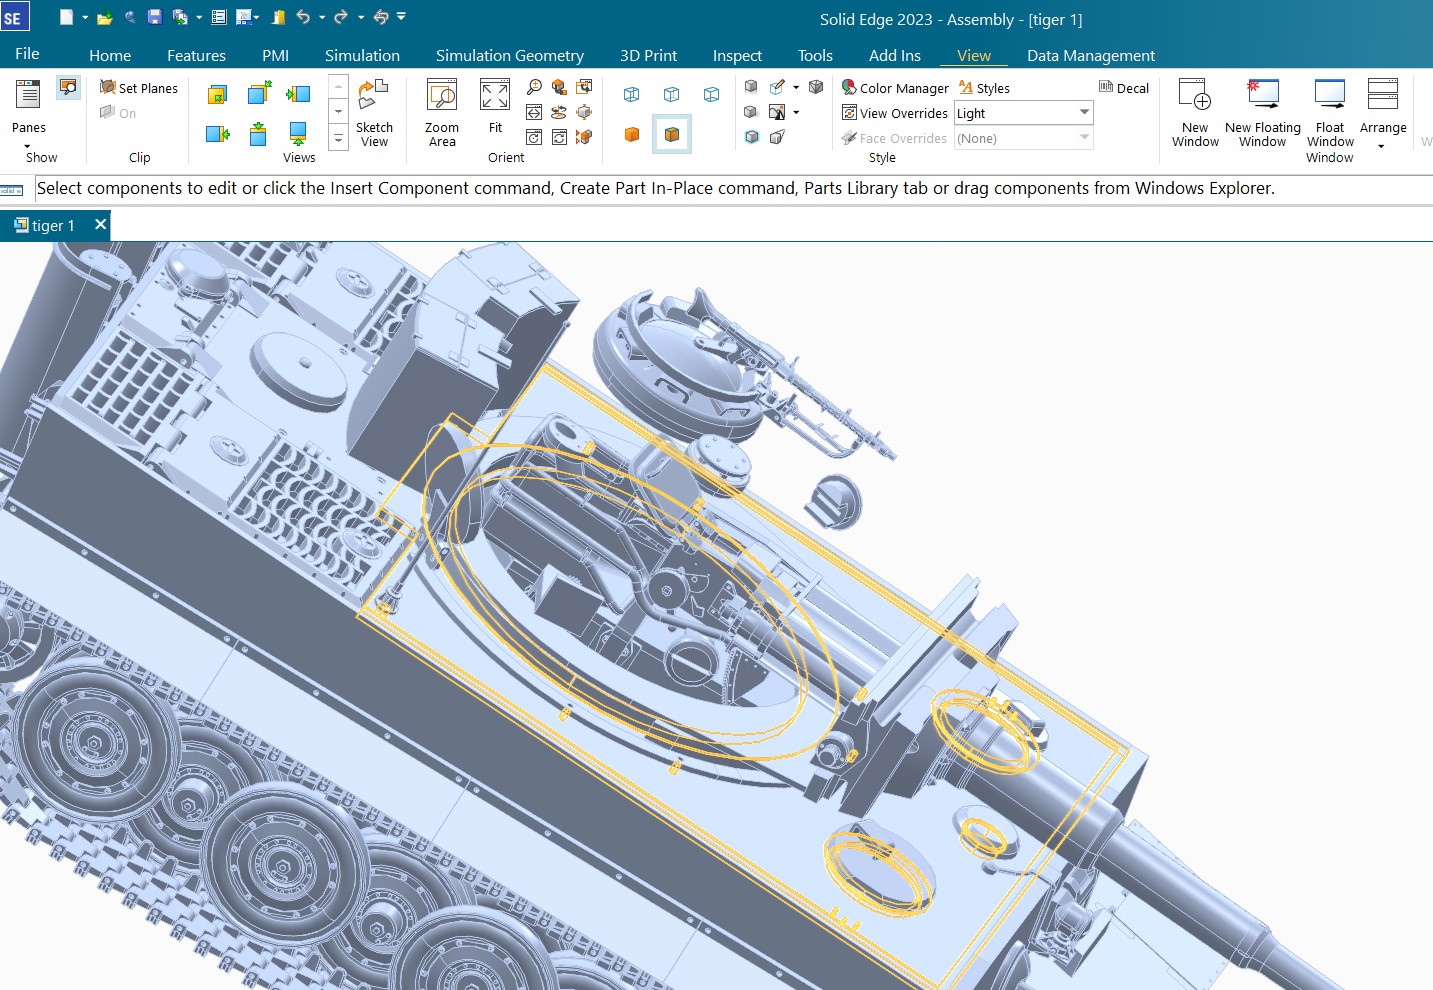The height and width of the screenshot is (990, 1433).
Task: Open the Styles dialog
Action: point(984,88)
